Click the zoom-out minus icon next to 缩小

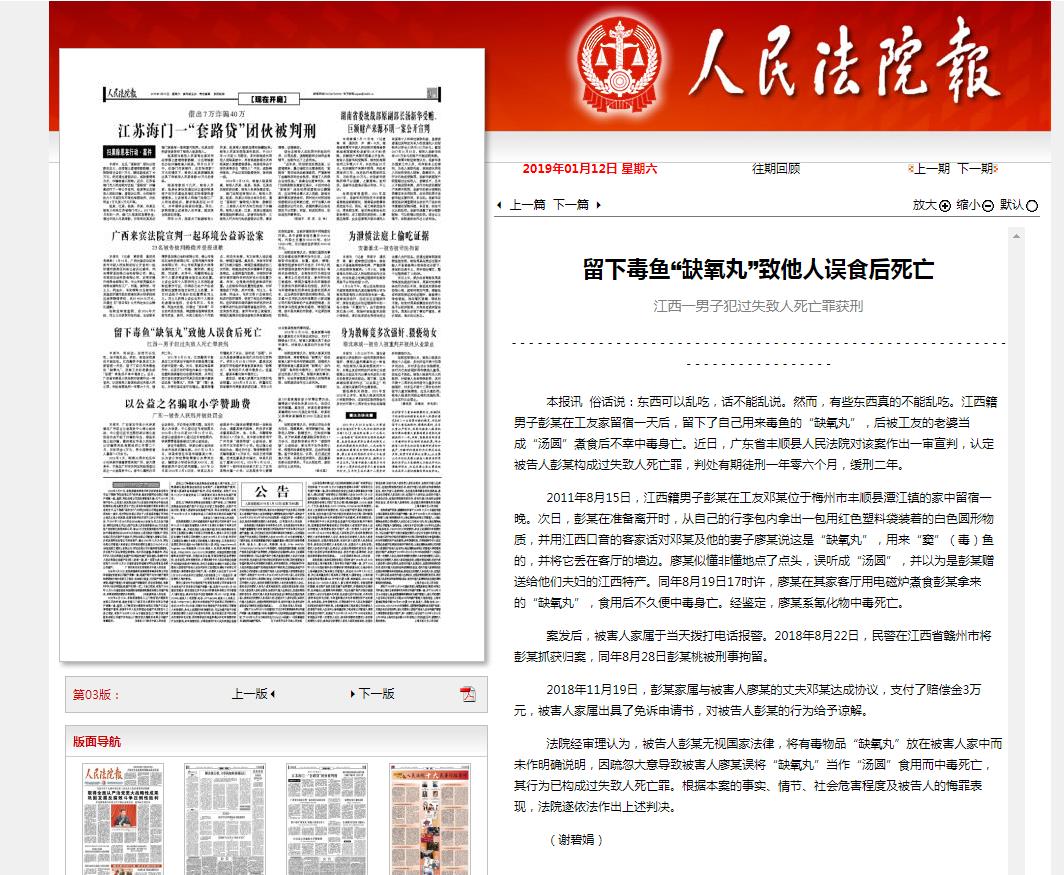[x=988, y=206]
